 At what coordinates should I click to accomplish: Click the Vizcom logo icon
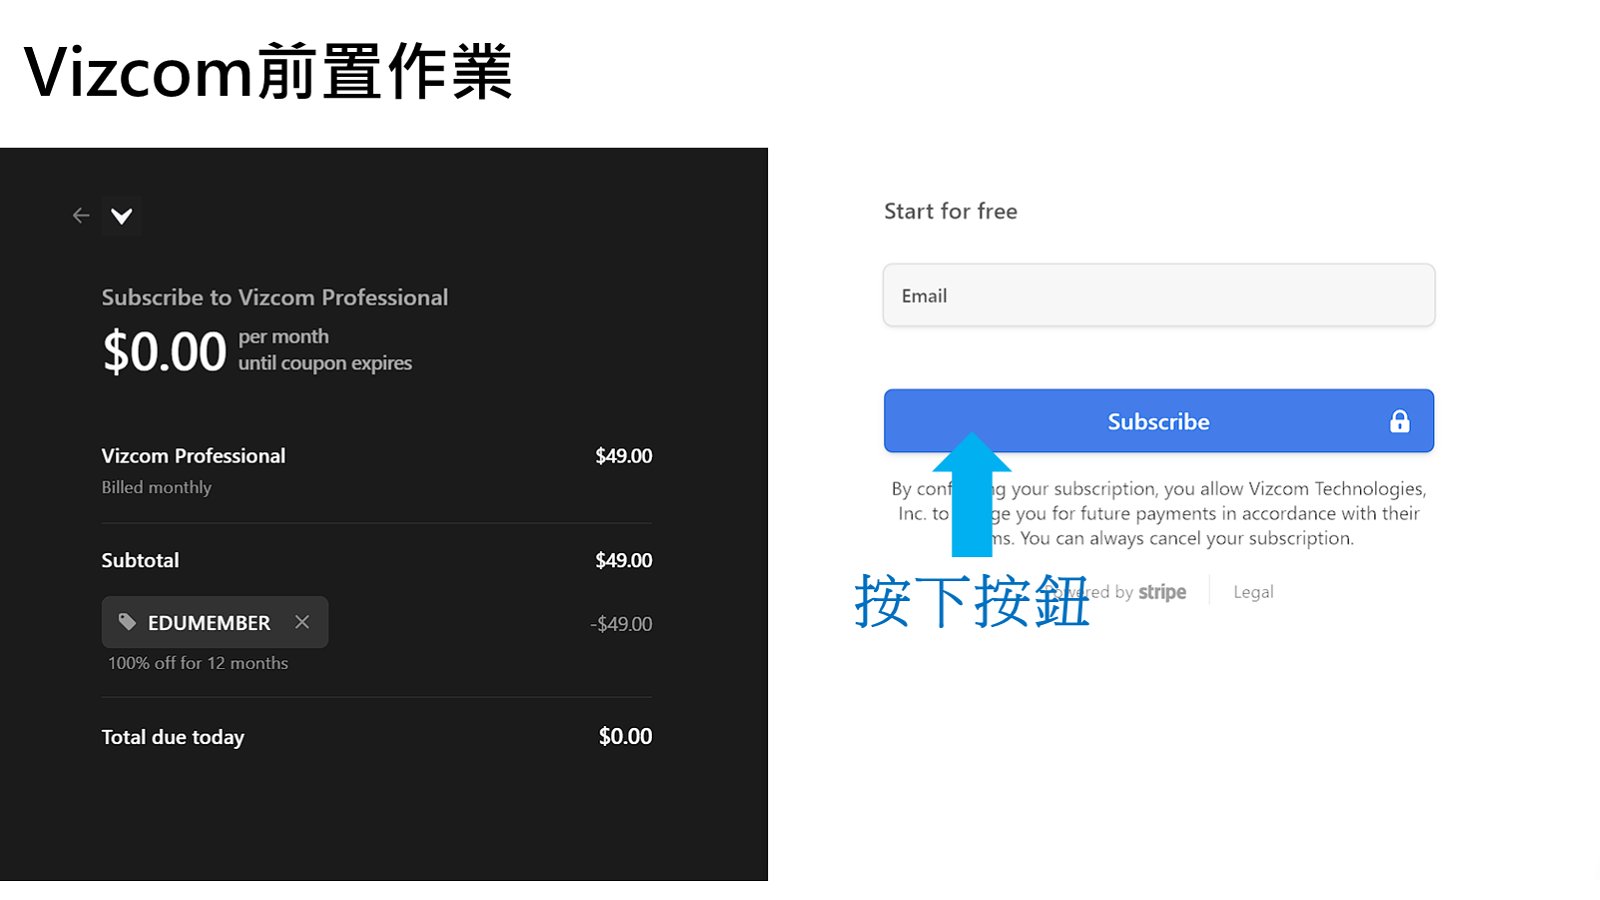point(121,216)
